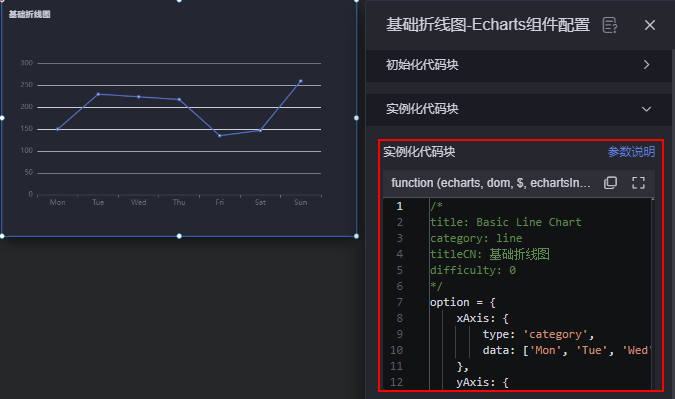The height and width of the screenshot is (399, 675).
Task: Open the 参数说明 link
Action: coord(631,152)
